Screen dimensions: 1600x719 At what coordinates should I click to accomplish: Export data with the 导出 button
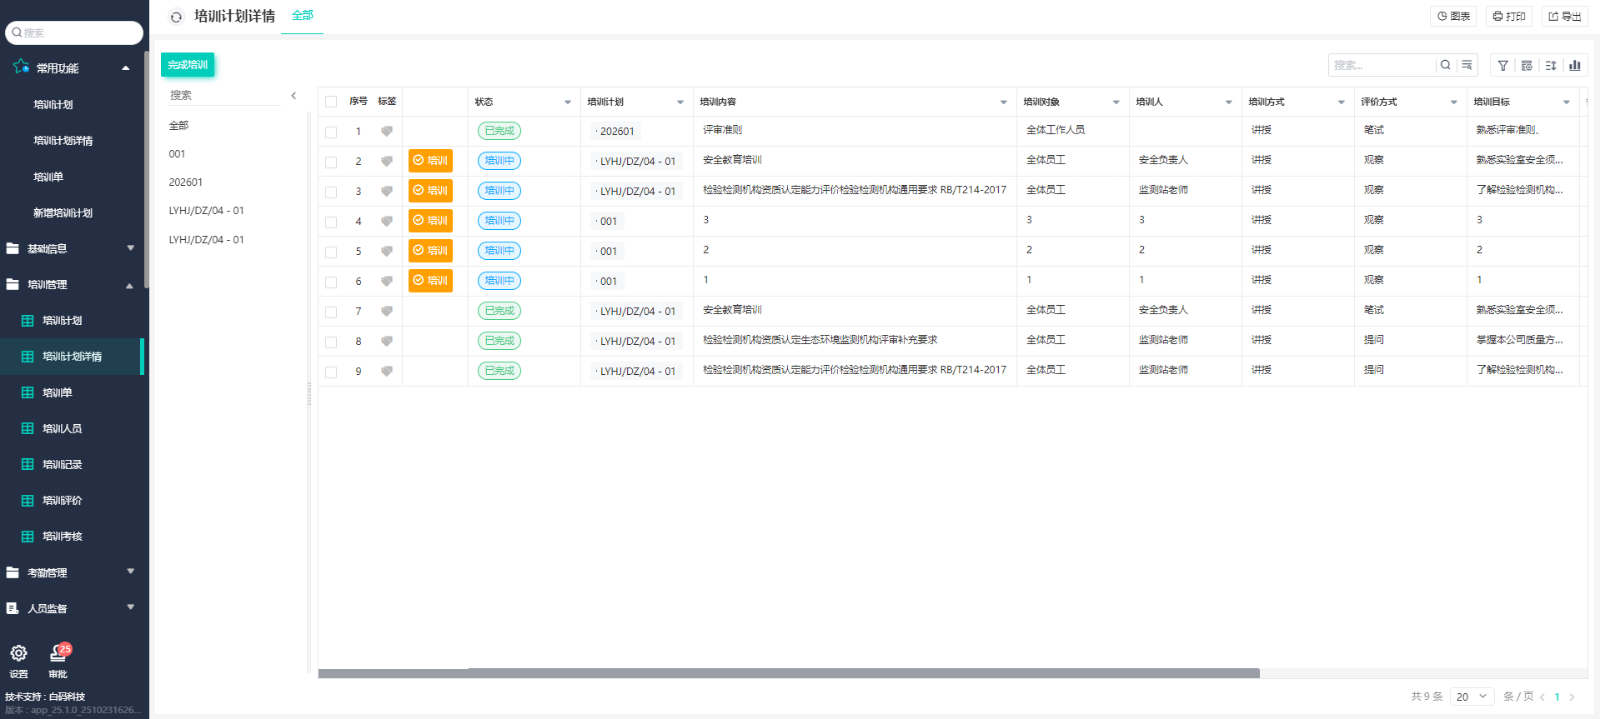coord(1565,16)
